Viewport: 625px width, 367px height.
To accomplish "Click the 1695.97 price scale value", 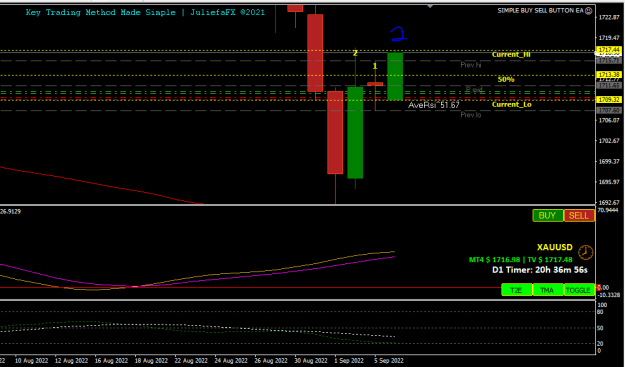I will pyautogui.click(x=609, y=182).
